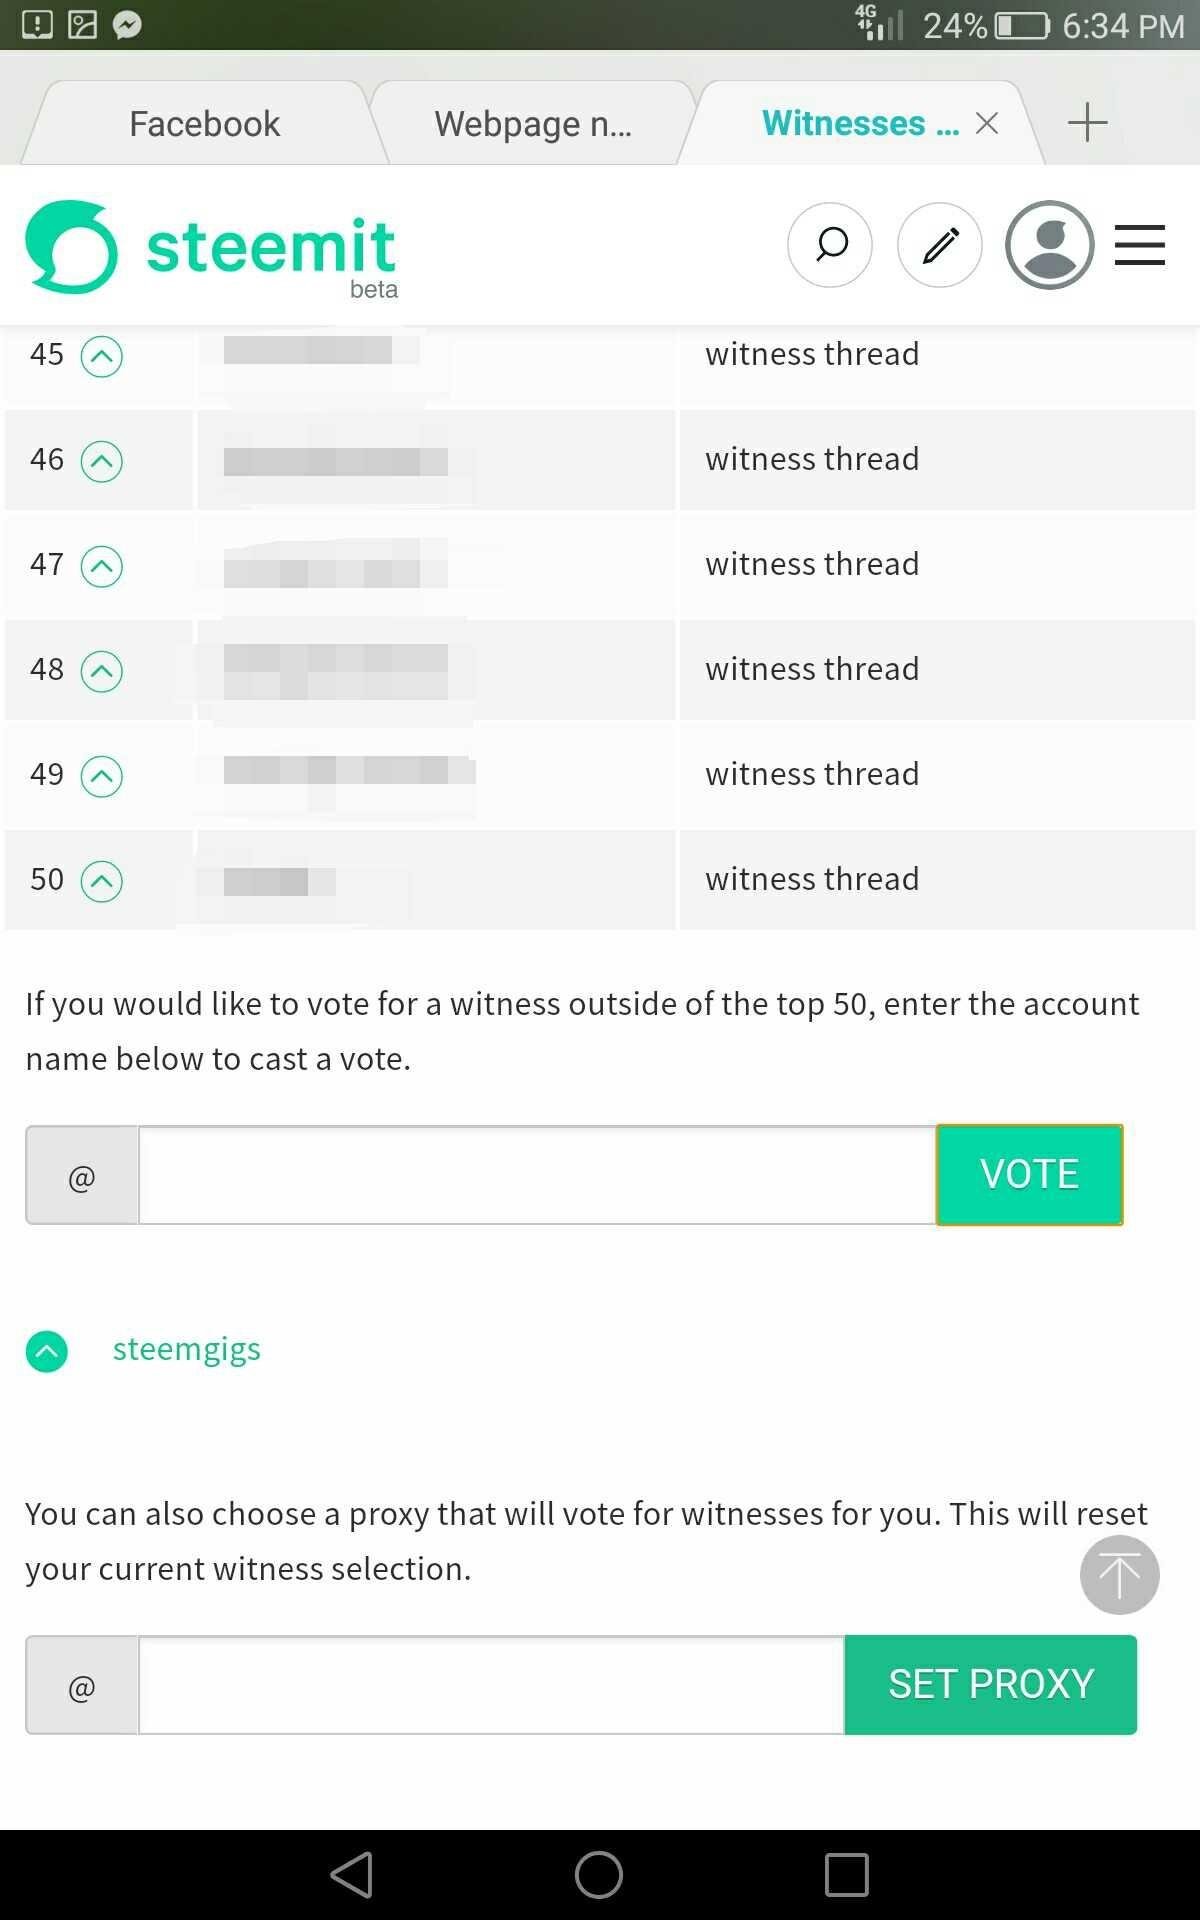Toggle upvote for witness rank 48
Image resolution: width=1200 pixels, height=1920 pixels.
101,671
